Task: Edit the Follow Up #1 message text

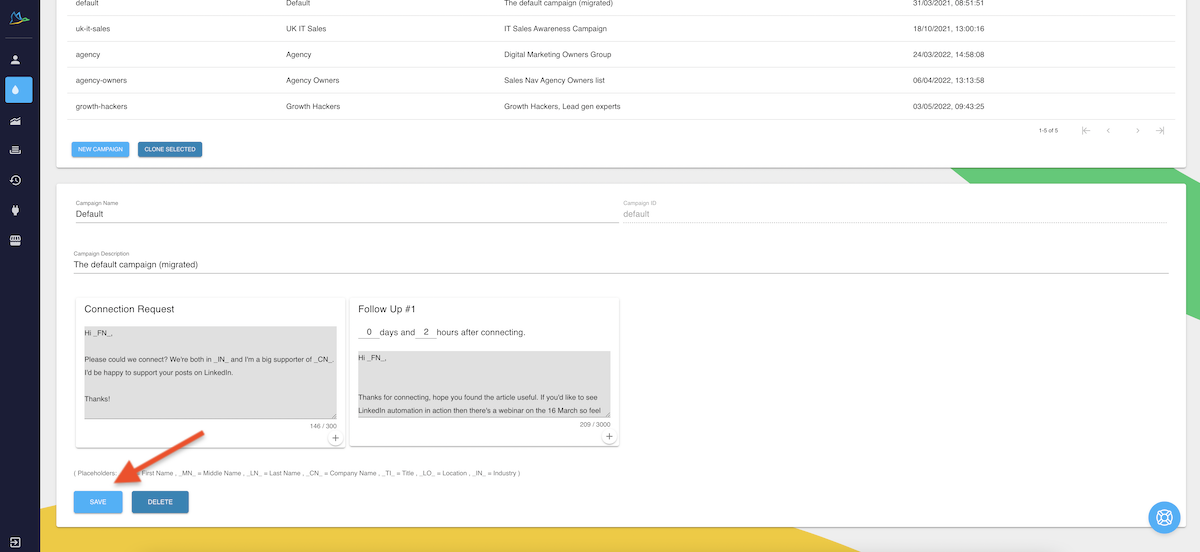Action: [484, 384]
